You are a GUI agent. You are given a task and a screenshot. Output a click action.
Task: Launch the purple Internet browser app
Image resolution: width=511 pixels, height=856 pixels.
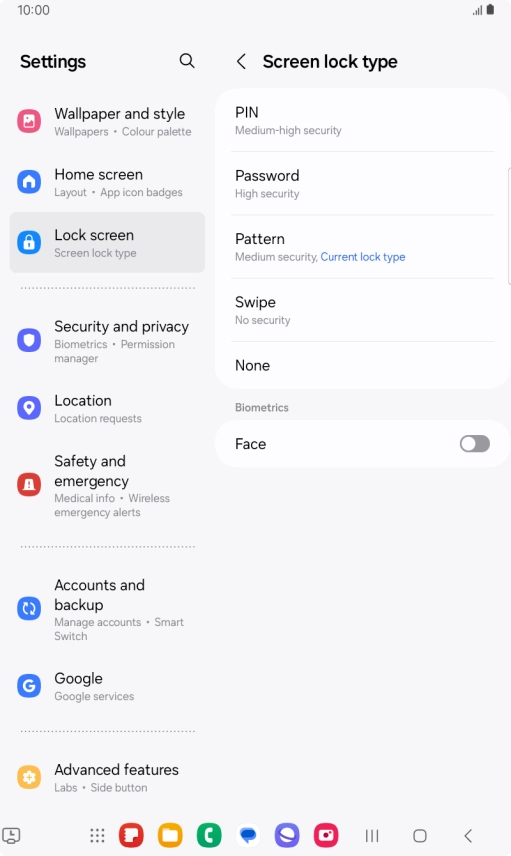pyautogui.click(x=287, y=835)
